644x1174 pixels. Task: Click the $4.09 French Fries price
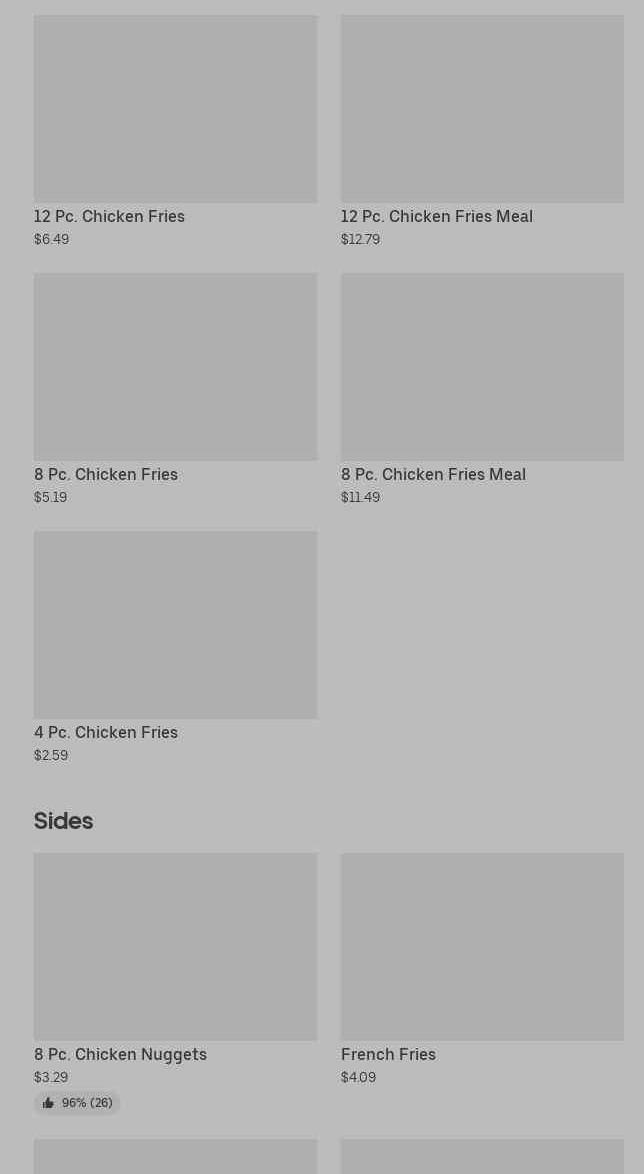359,1077
